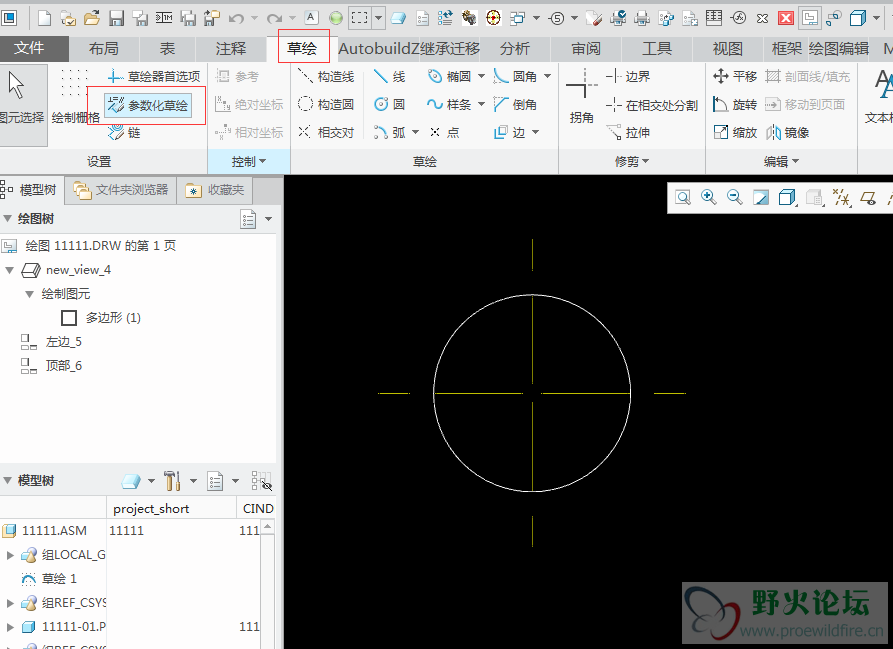Click the 镜像 mirror tool

788,132
